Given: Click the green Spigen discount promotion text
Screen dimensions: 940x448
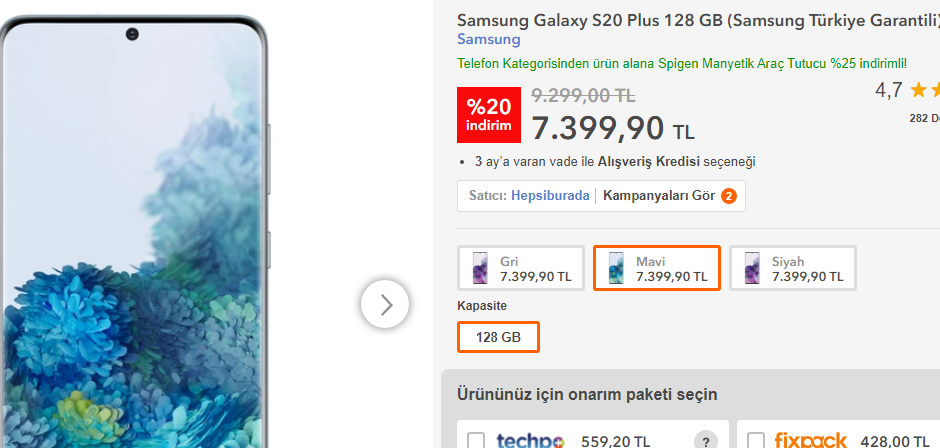Looking at the screenshot, I should pos(681,63).
